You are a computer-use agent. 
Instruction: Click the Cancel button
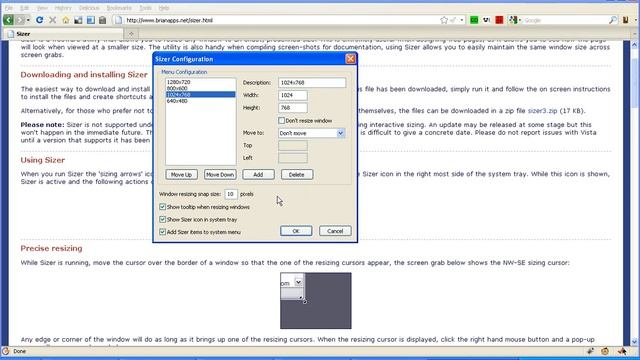pyautogui.click(x=335, y=231)
